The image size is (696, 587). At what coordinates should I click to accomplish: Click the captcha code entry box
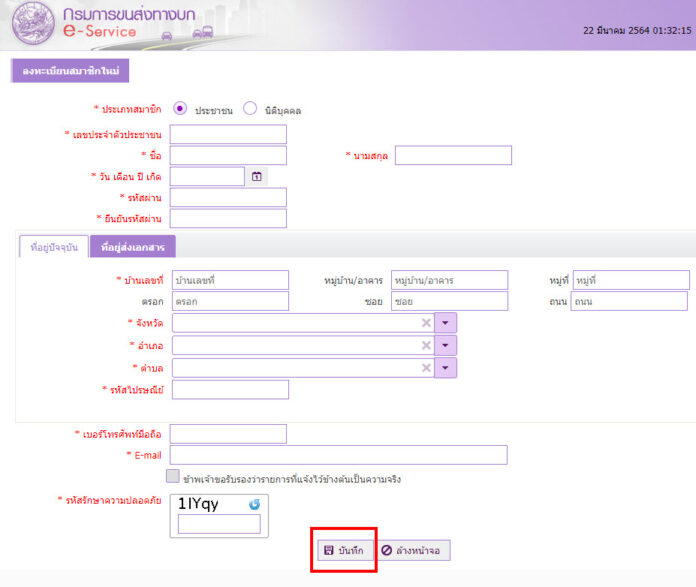pyautogui.click(x=219, y=524)
